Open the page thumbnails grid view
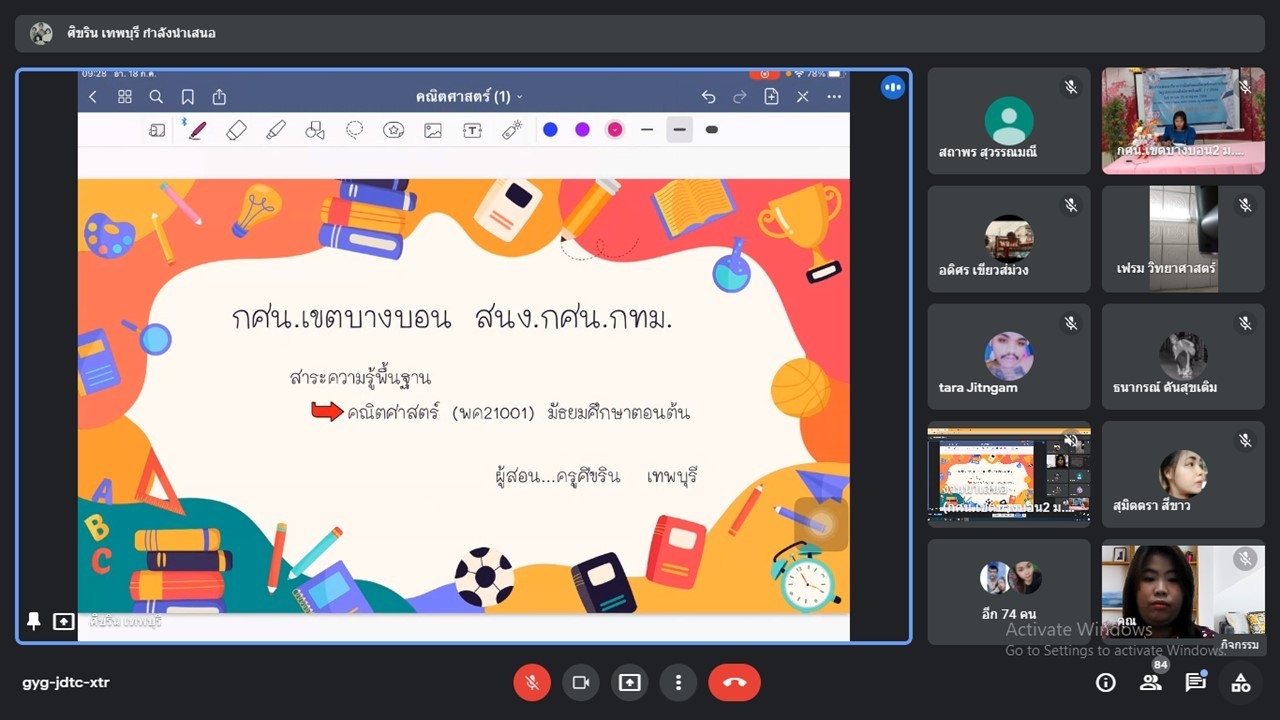This screenshot has width=1280, height=720. coord(125,97)
